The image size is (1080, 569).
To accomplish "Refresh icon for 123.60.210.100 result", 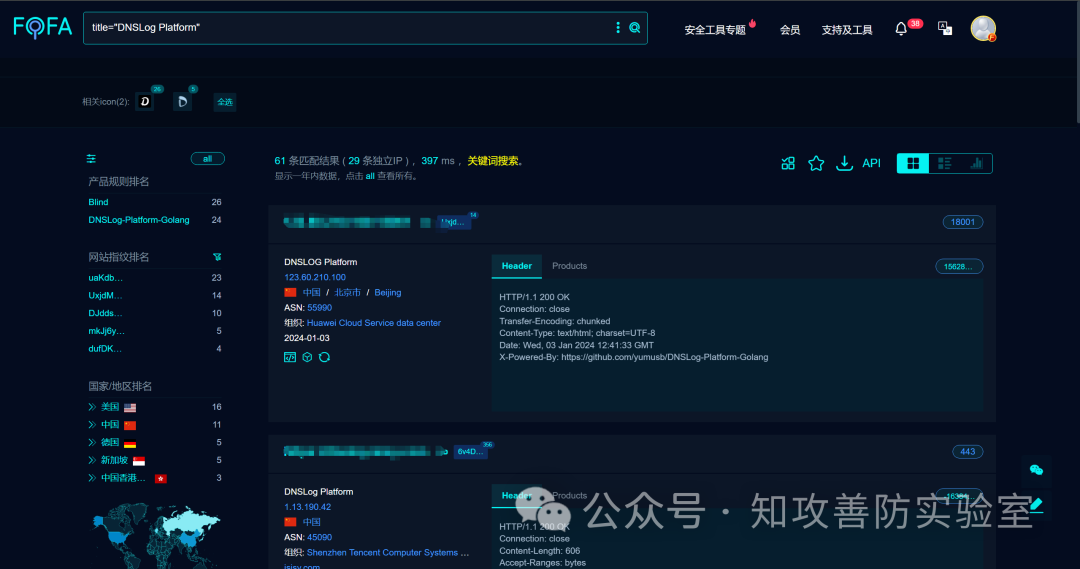I will click(x=324, y=357).
